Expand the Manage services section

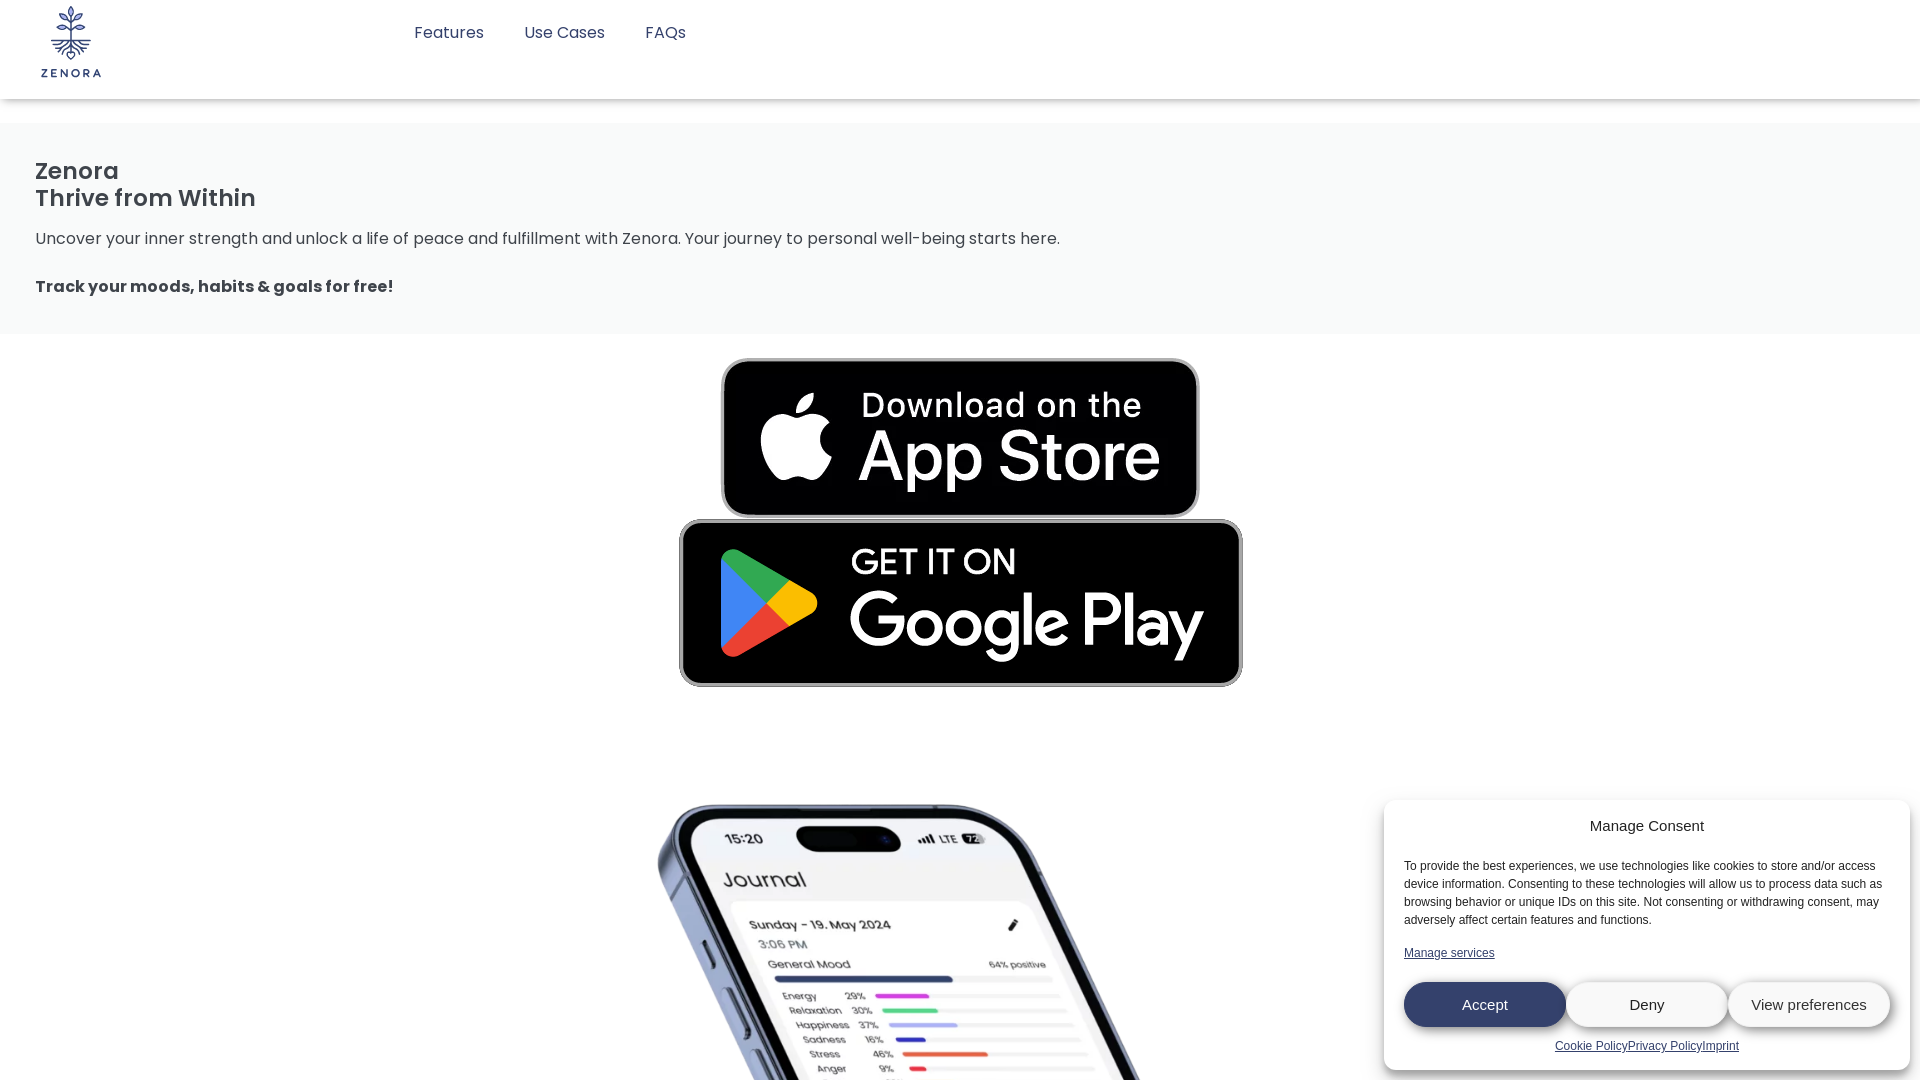[x=1449, y=952]
